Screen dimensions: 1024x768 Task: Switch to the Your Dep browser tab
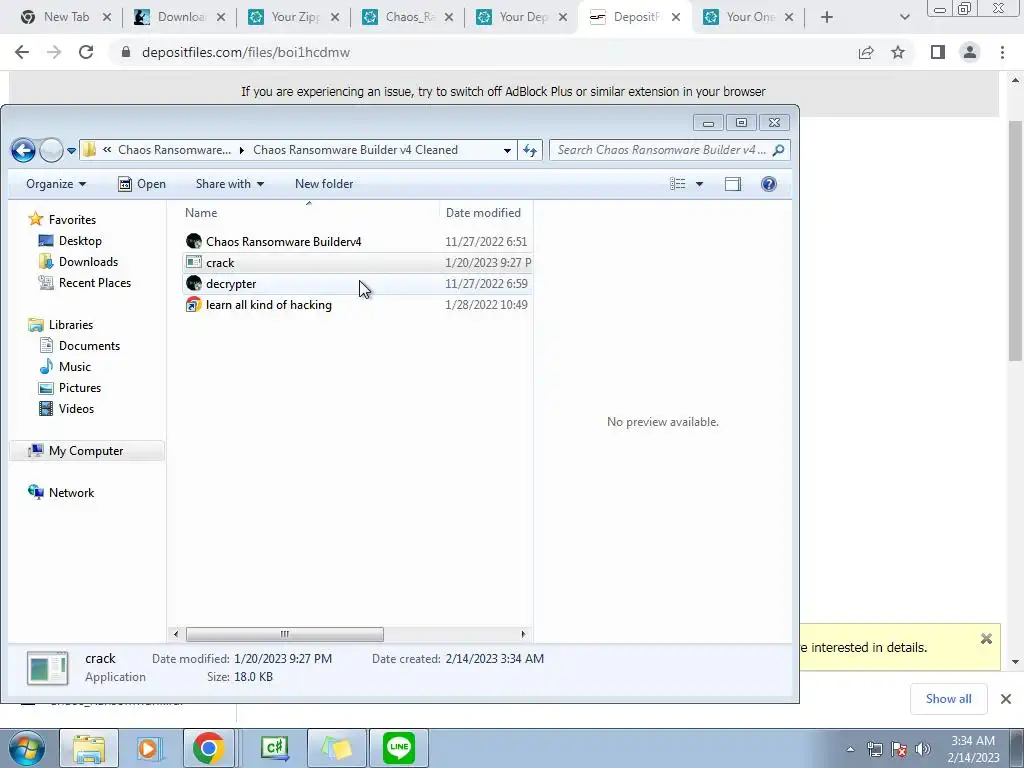[x=521, y=17]
